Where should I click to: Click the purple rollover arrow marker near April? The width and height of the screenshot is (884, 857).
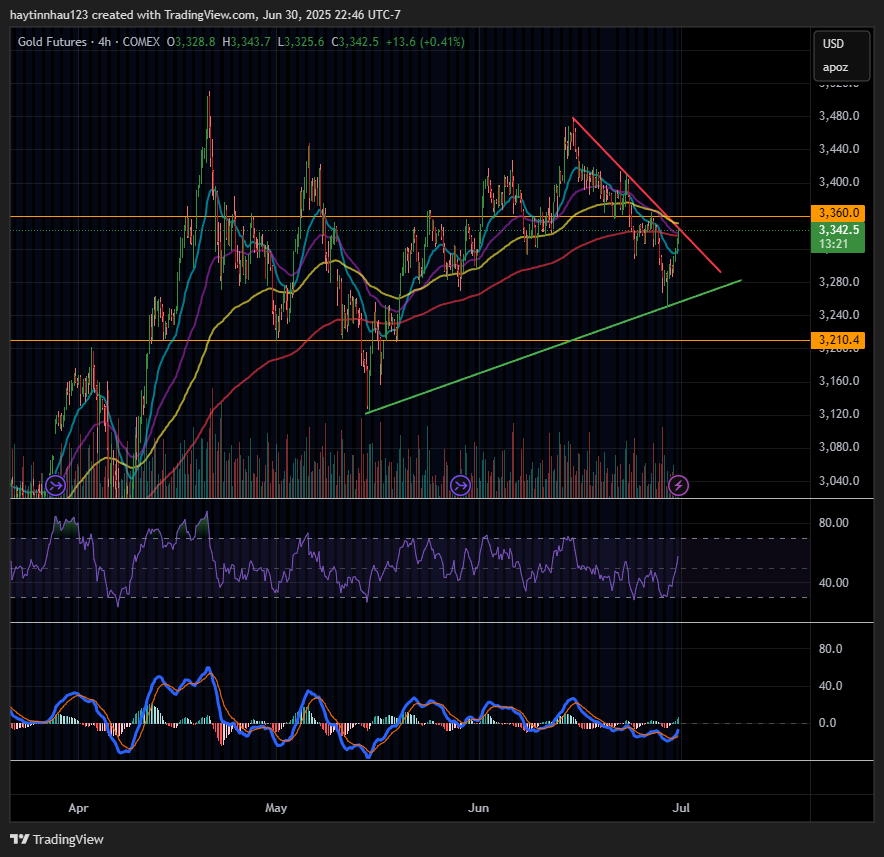point(55,485)
